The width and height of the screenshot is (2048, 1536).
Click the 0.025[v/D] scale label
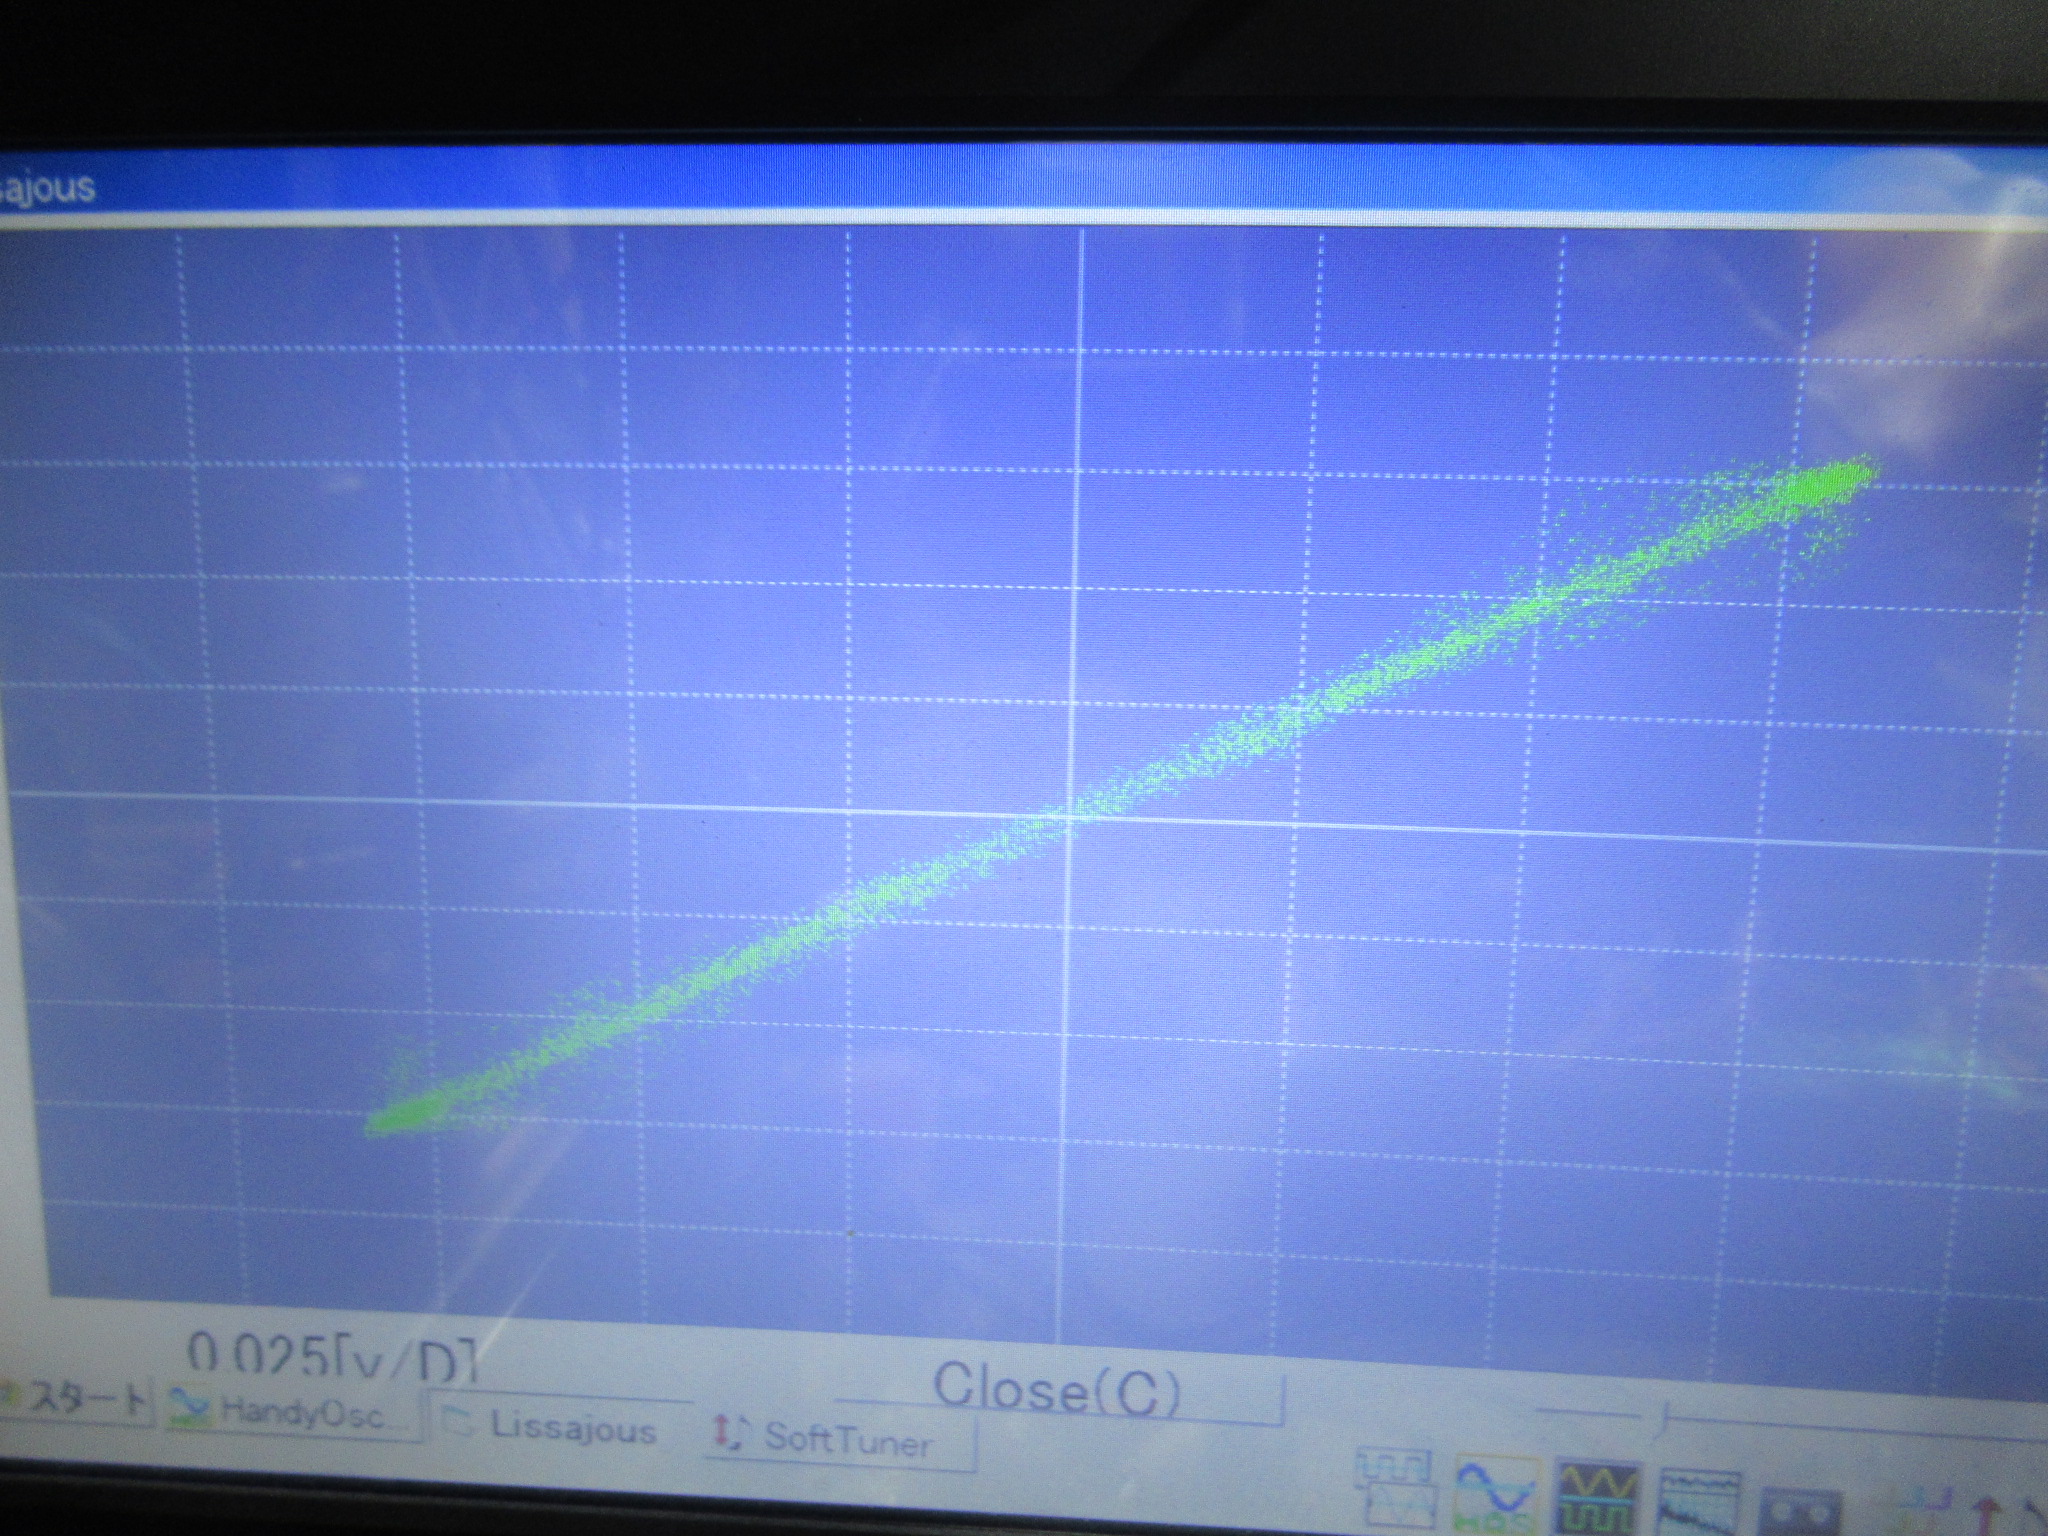tap(330, 1355)
